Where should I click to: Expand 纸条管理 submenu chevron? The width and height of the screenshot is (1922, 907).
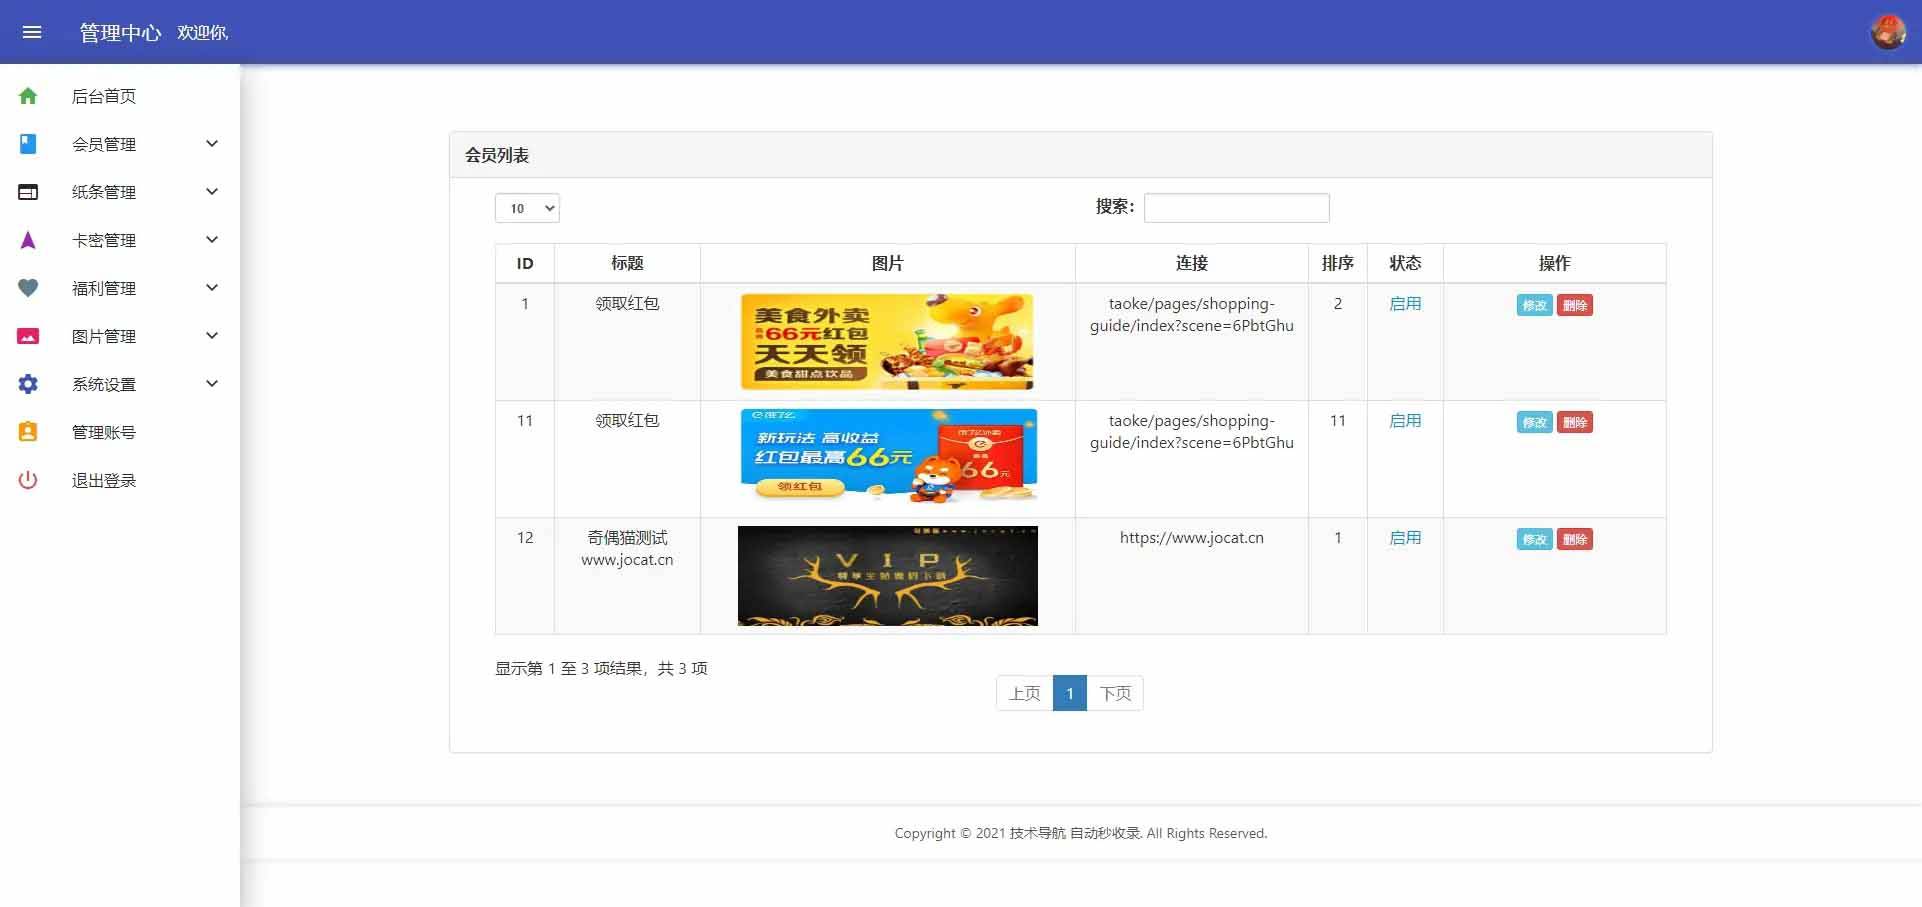212,192
